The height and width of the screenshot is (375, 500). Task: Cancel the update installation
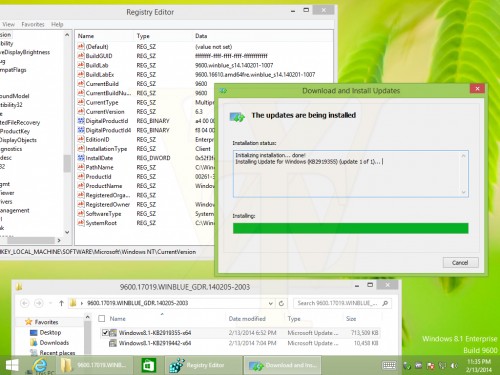pos(461,263)
